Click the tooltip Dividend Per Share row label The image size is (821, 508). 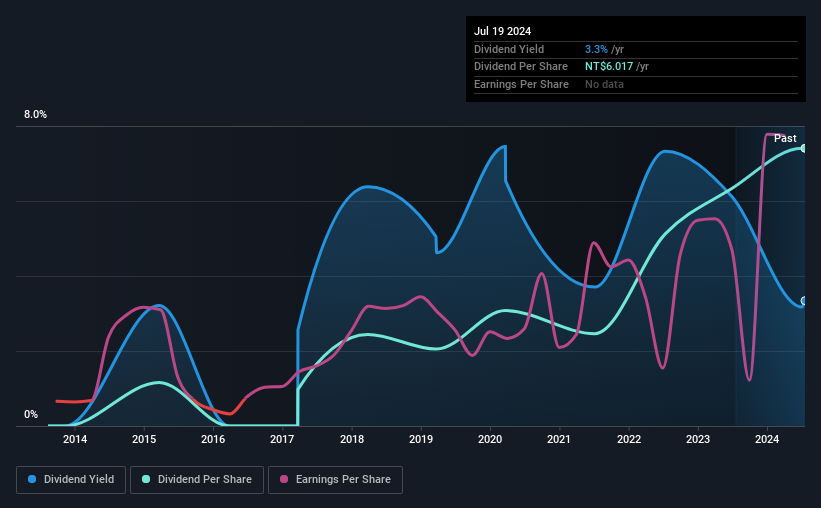pyautogui.click(x=521, y=67)
